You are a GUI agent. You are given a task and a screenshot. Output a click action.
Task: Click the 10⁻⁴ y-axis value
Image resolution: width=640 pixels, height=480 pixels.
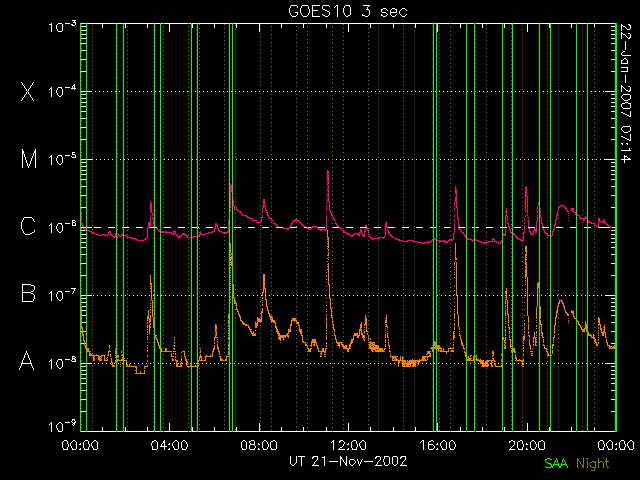[x=62, y=91]
